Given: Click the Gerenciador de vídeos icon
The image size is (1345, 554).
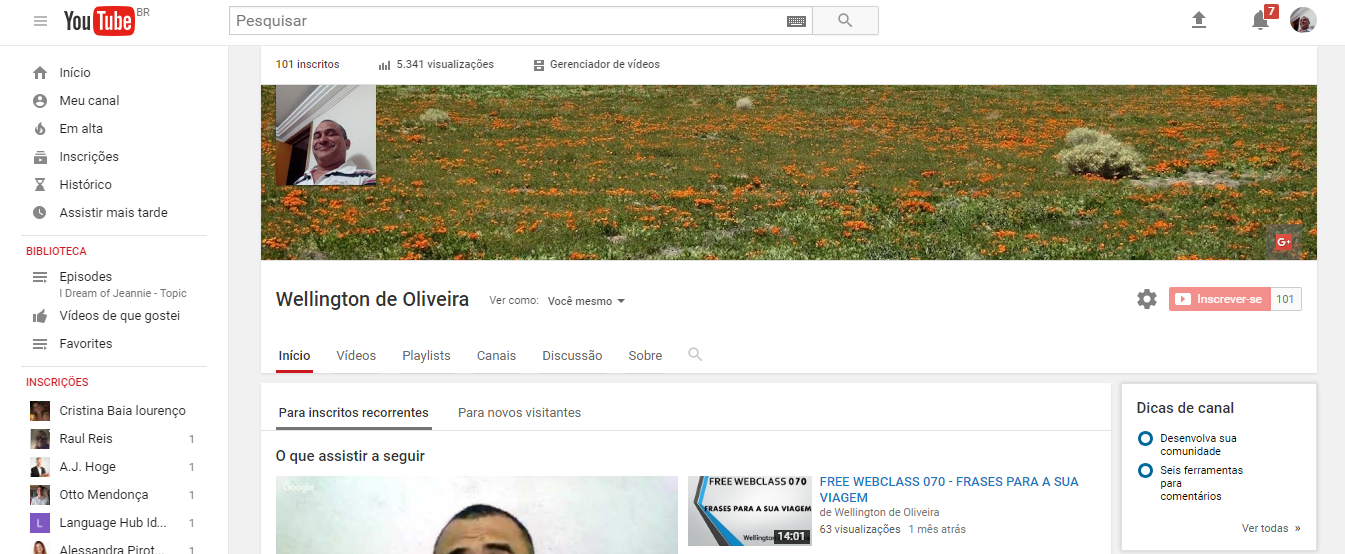Looking at the screenshot, I should (539, 65).
